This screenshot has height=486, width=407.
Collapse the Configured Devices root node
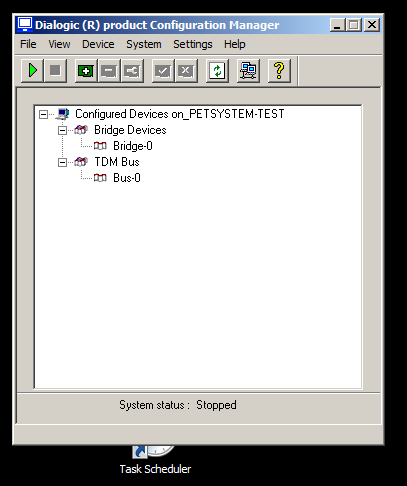tap(43, 114)
